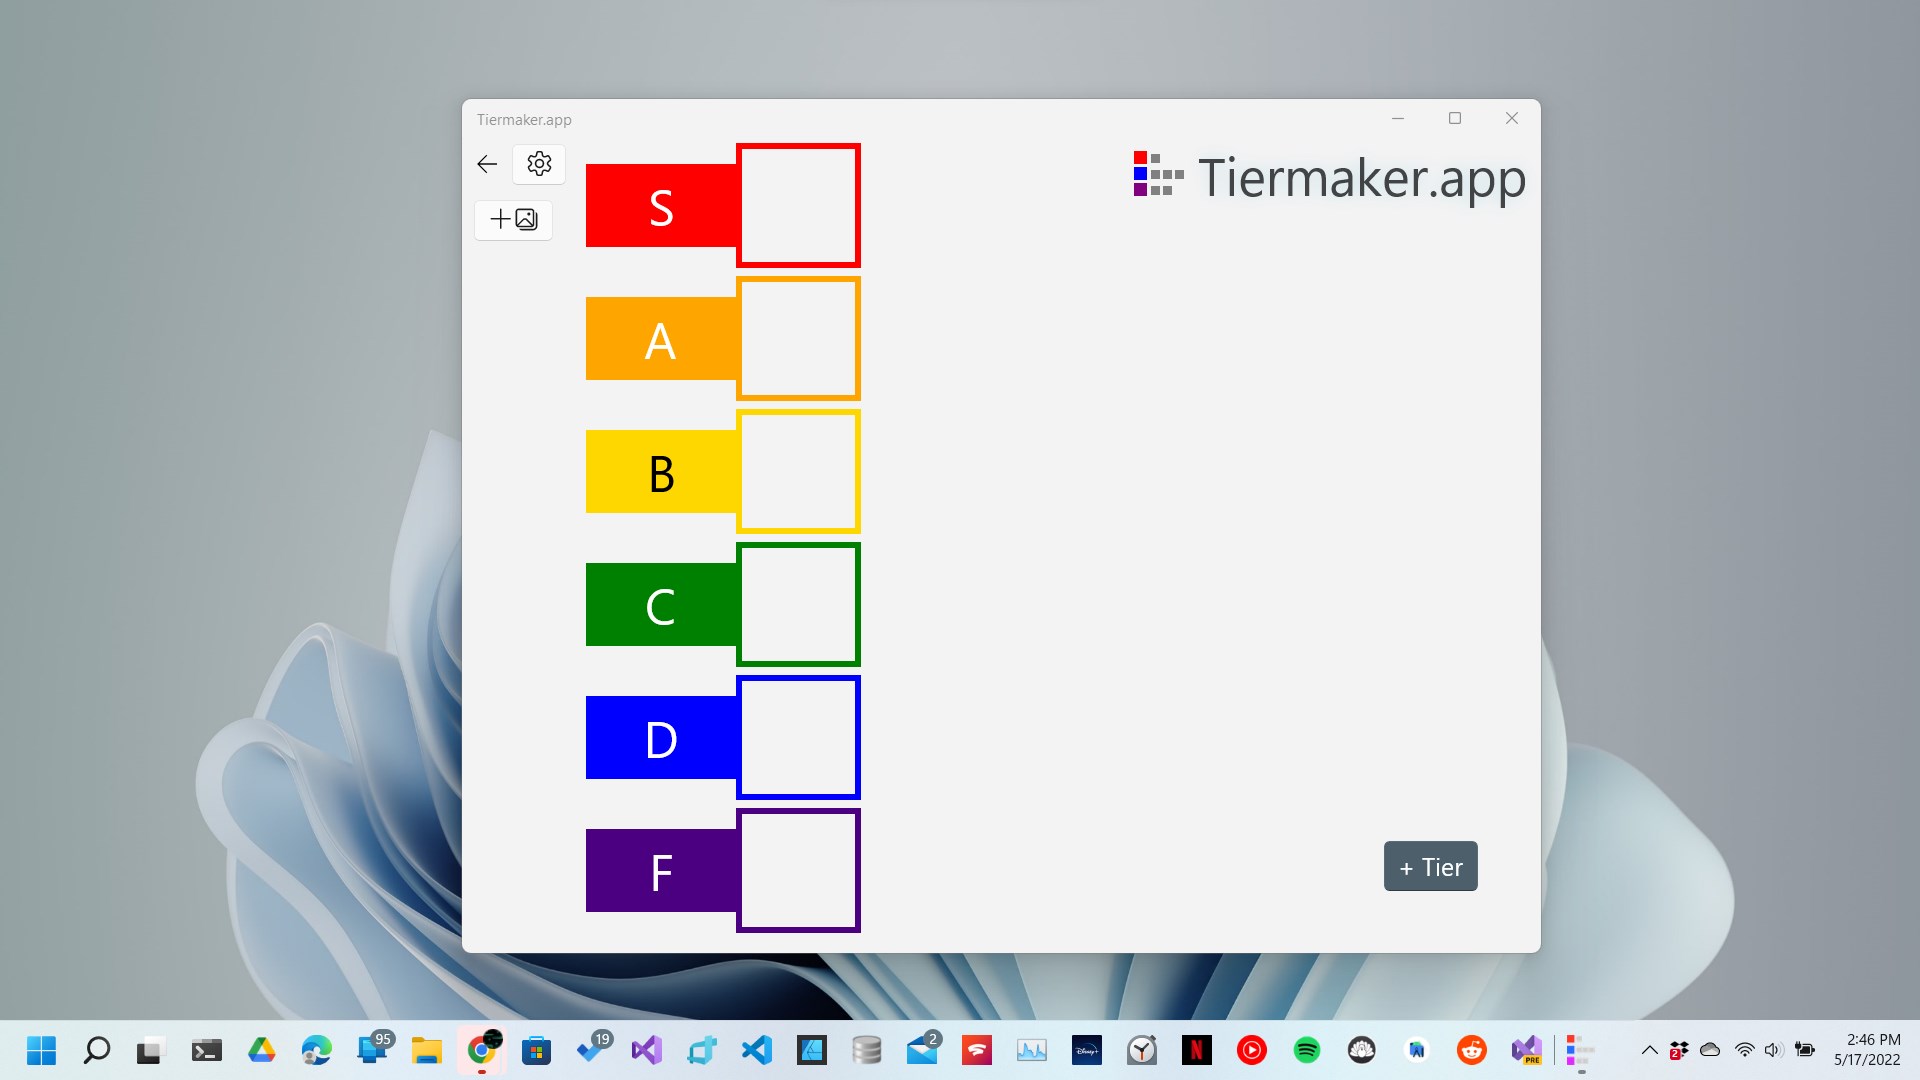This screenshot has height=1080, width=1920.
Task: Click the green C tier label
Action: click(661, 605)
